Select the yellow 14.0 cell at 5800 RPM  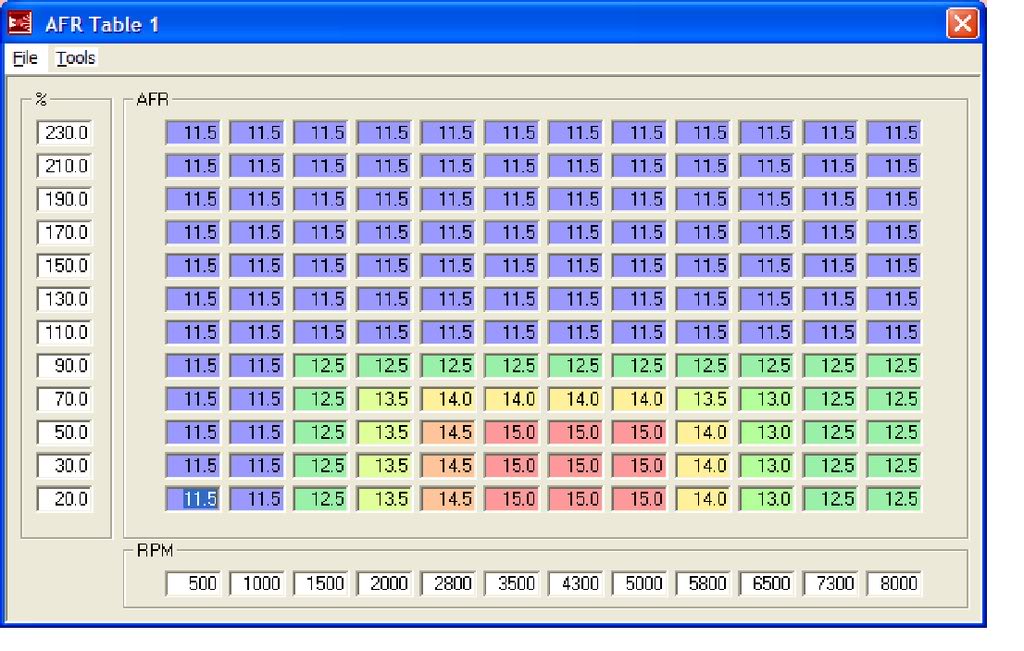pyautogui.click(x=703, y=432)
